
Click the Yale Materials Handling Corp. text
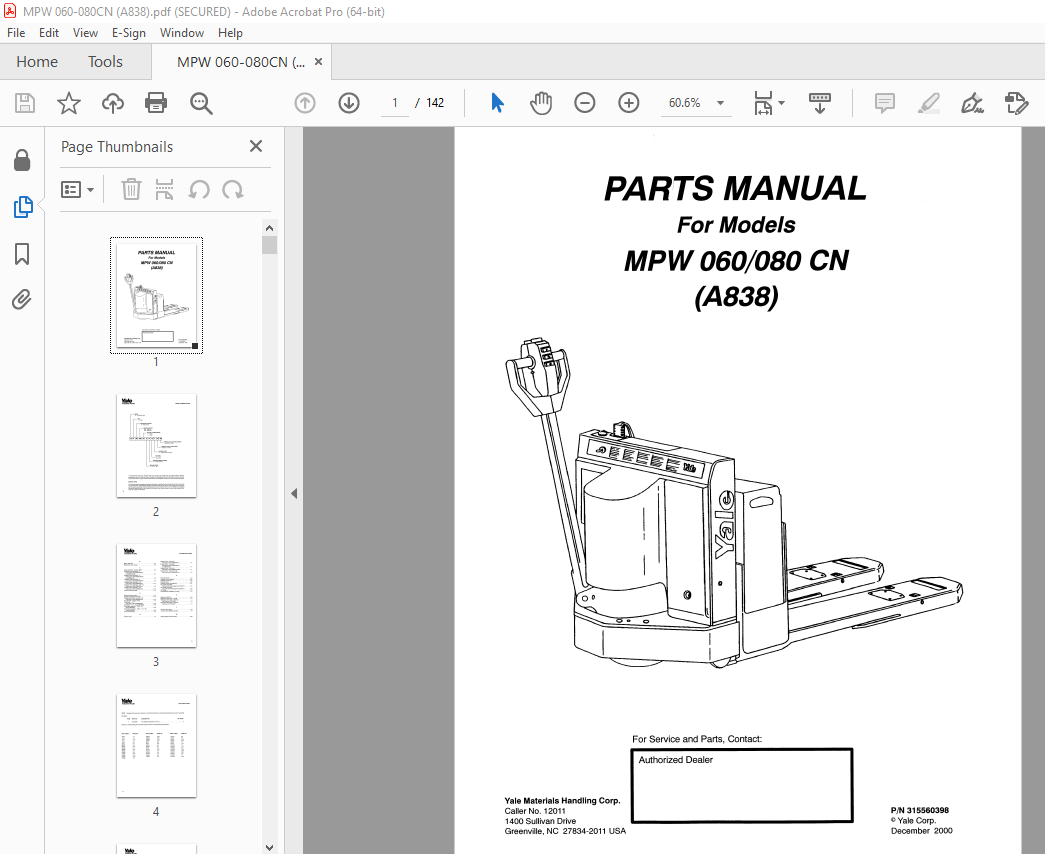pos(562,801)
